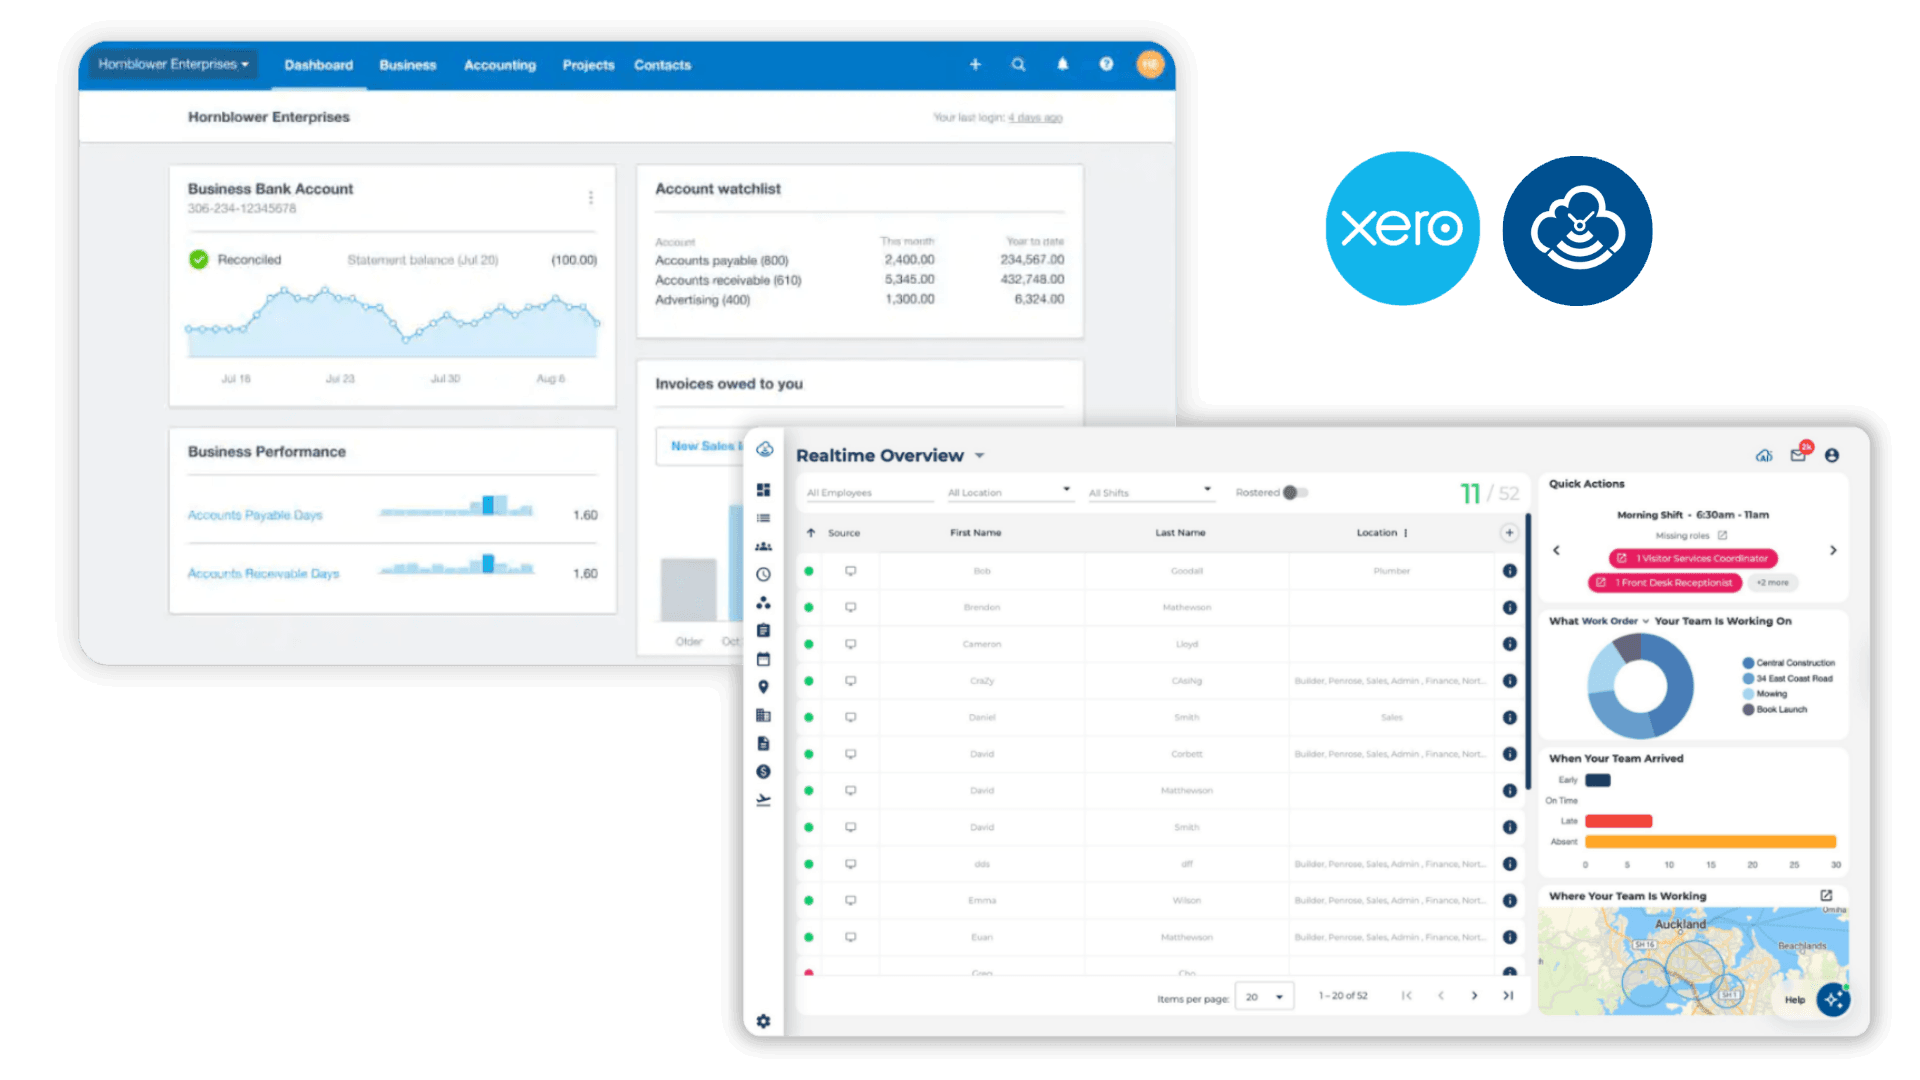Select the Book Launch legend swatch
The width and height of the screenshot is (1920, 1080).
pyautogui.click(x=1748, y=710)
